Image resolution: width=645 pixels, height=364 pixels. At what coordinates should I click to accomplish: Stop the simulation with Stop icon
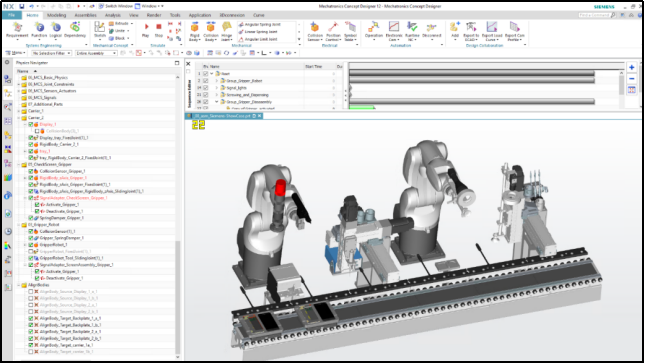pos(159,29)
